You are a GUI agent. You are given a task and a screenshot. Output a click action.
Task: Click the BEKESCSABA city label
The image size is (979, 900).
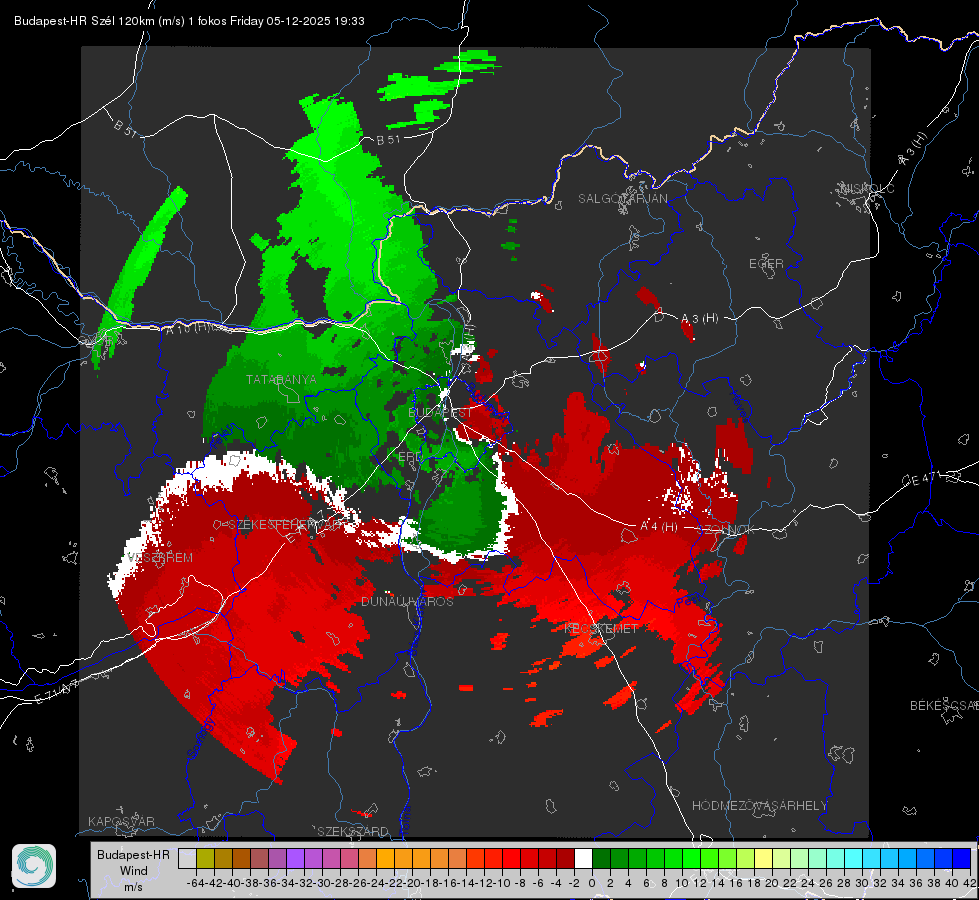(944, 705)
